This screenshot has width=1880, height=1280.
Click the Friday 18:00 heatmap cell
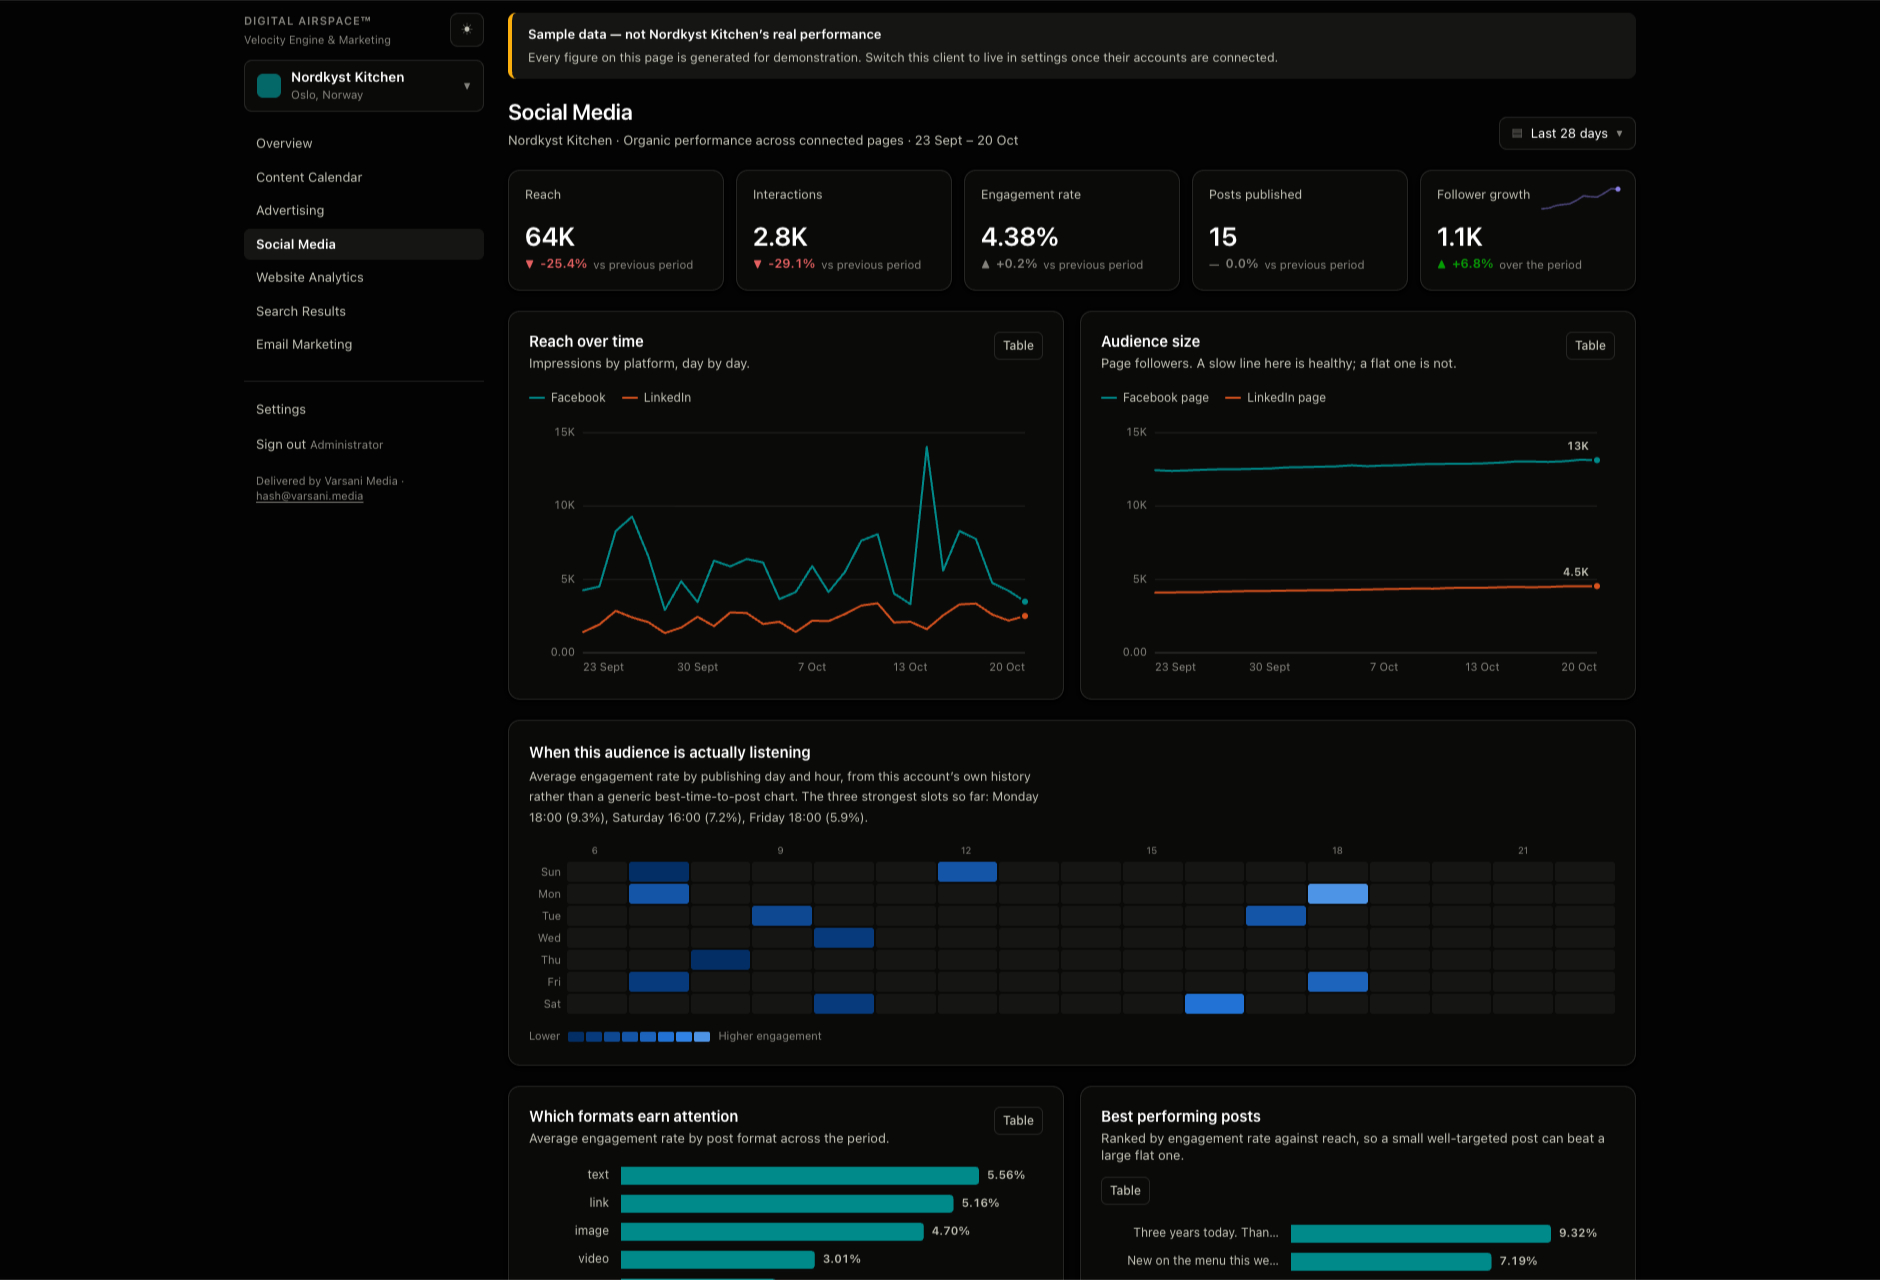tap(1338, 982)
